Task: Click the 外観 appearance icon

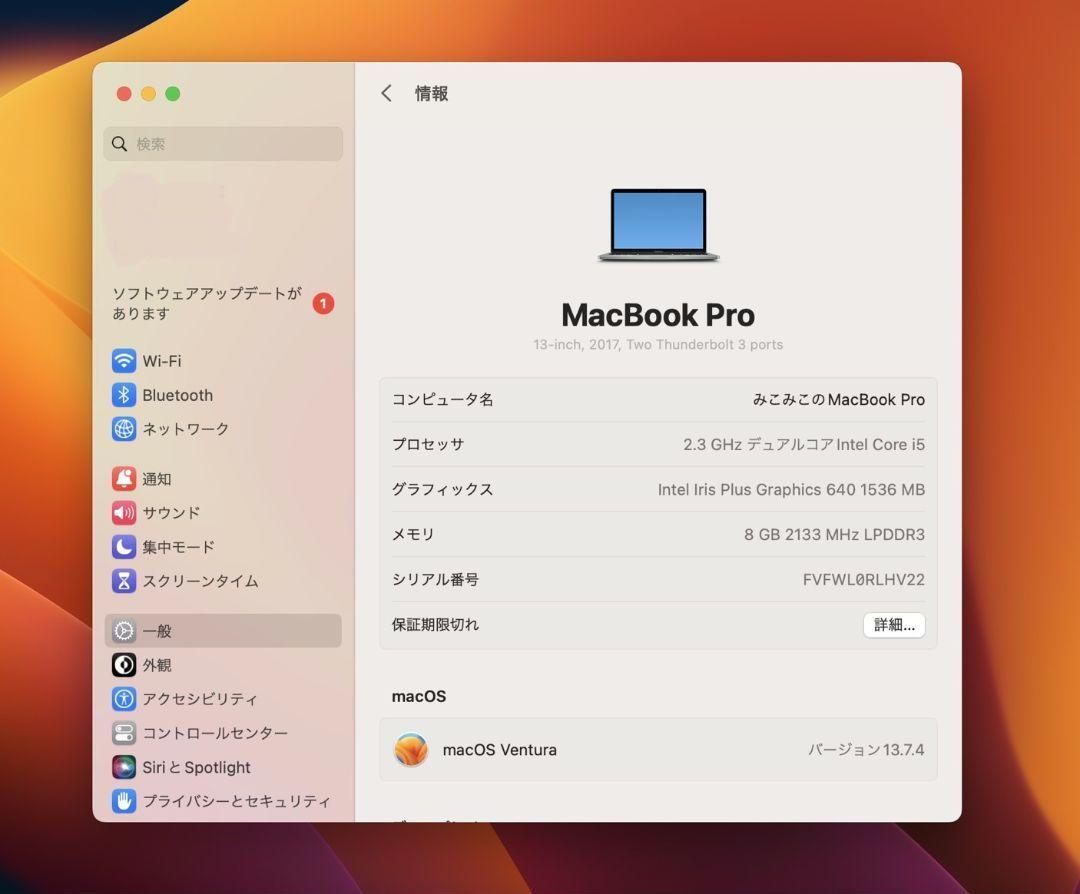Action: pos(124,665)
